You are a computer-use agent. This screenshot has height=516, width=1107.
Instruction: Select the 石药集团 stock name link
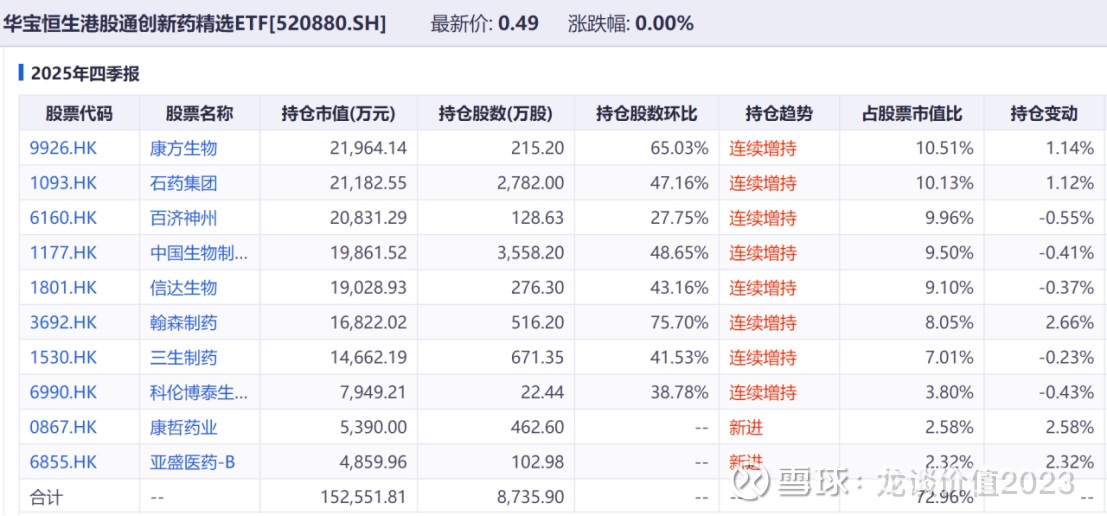[x=184, y=184]
